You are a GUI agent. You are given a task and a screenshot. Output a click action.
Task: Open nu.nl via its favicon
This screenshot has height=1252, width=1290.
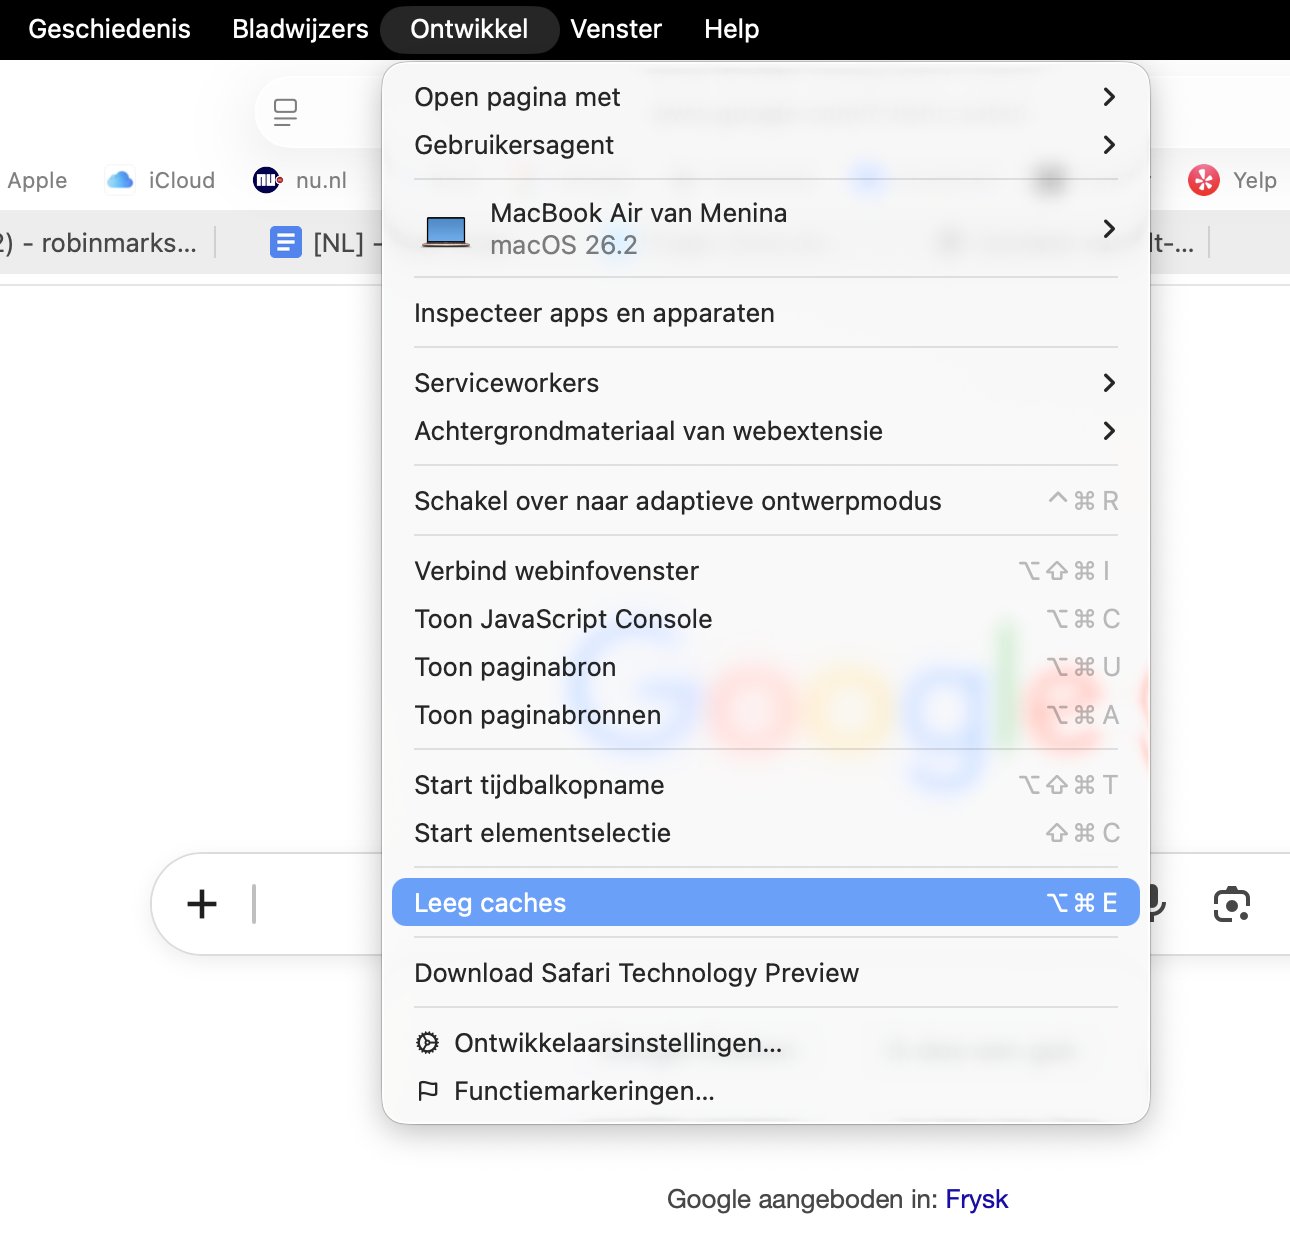[x=266, y=180]
